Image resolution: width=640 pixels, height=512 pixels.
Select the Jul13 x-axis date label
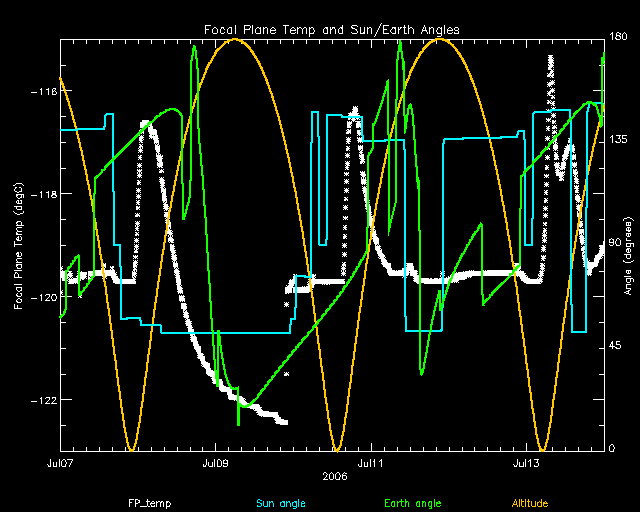pos(527,464)
